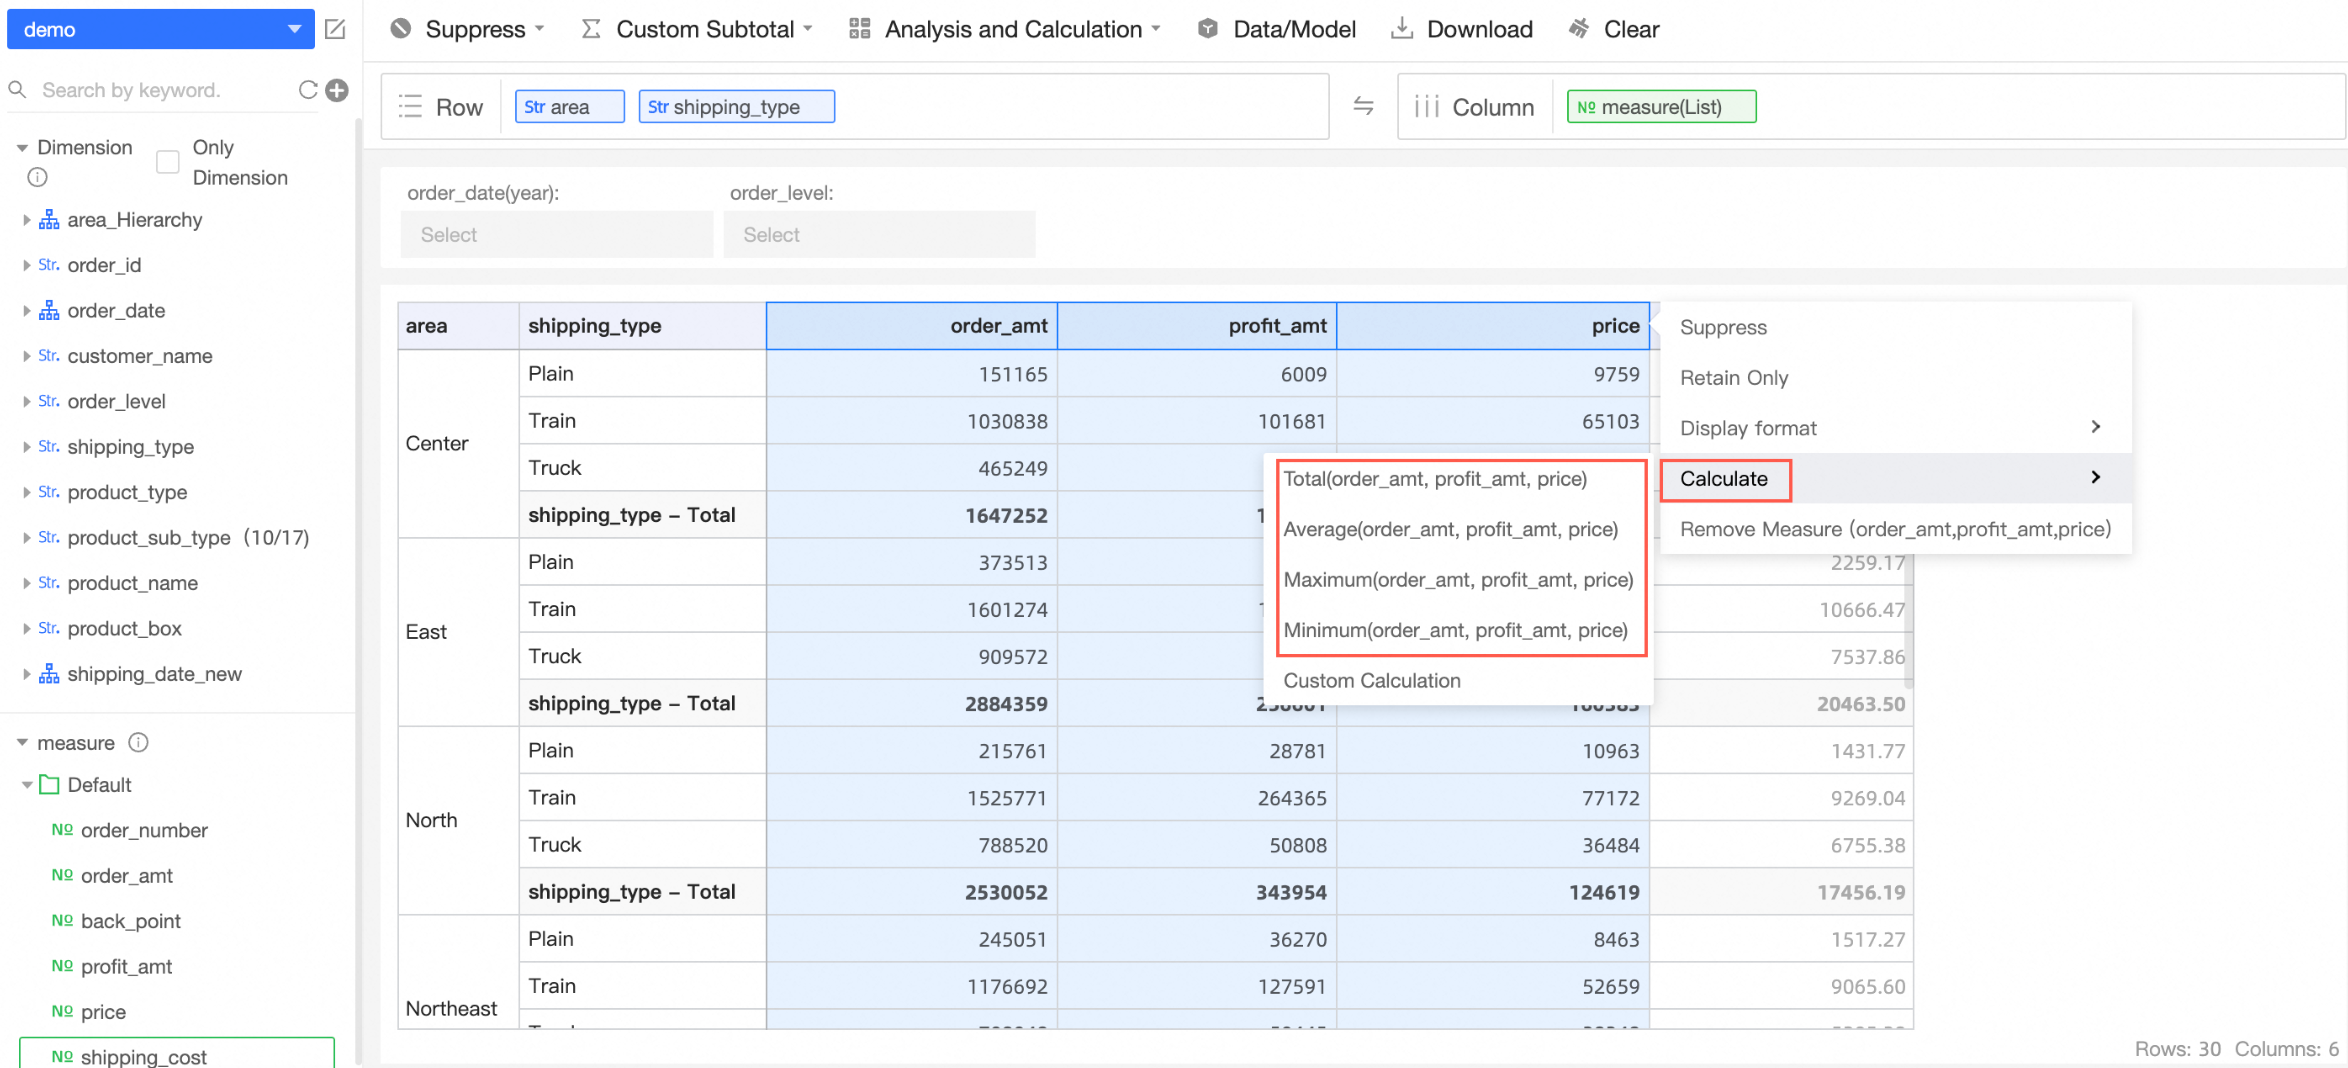Choose Average(order_amt, profit_amt, price) option

point(1450,529)
